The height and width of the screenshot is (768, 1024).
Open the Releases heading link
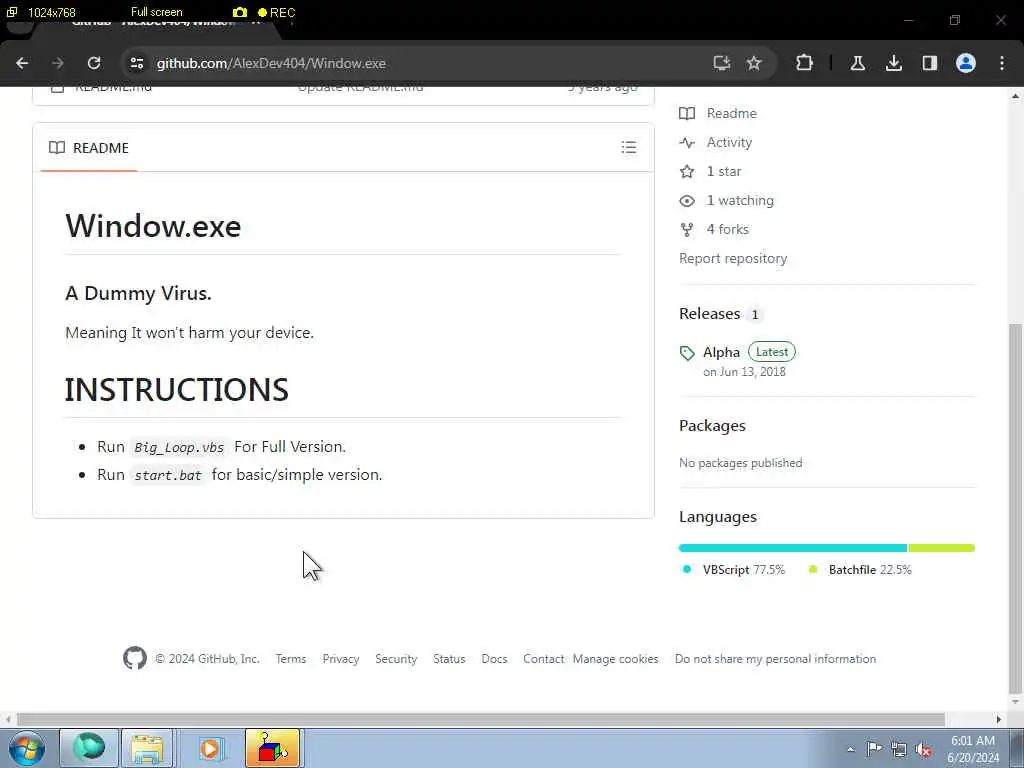click(709, 313)
